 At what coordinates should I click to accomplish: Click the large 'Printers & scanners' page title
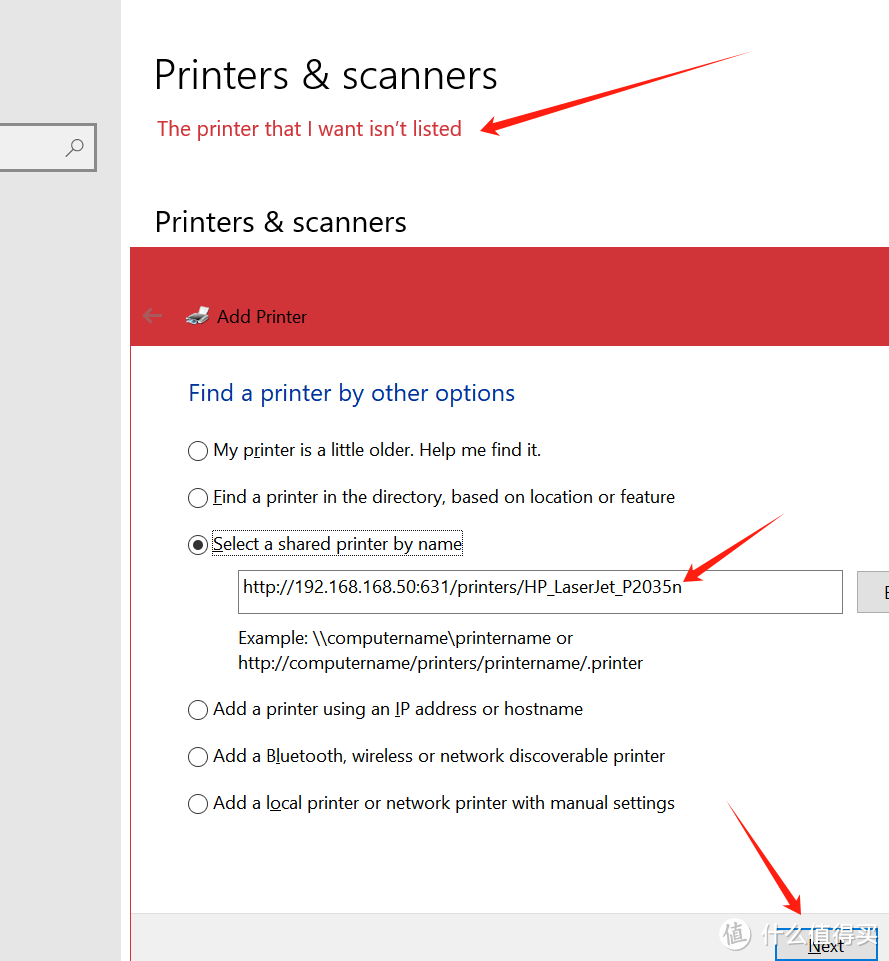[325, 76]
